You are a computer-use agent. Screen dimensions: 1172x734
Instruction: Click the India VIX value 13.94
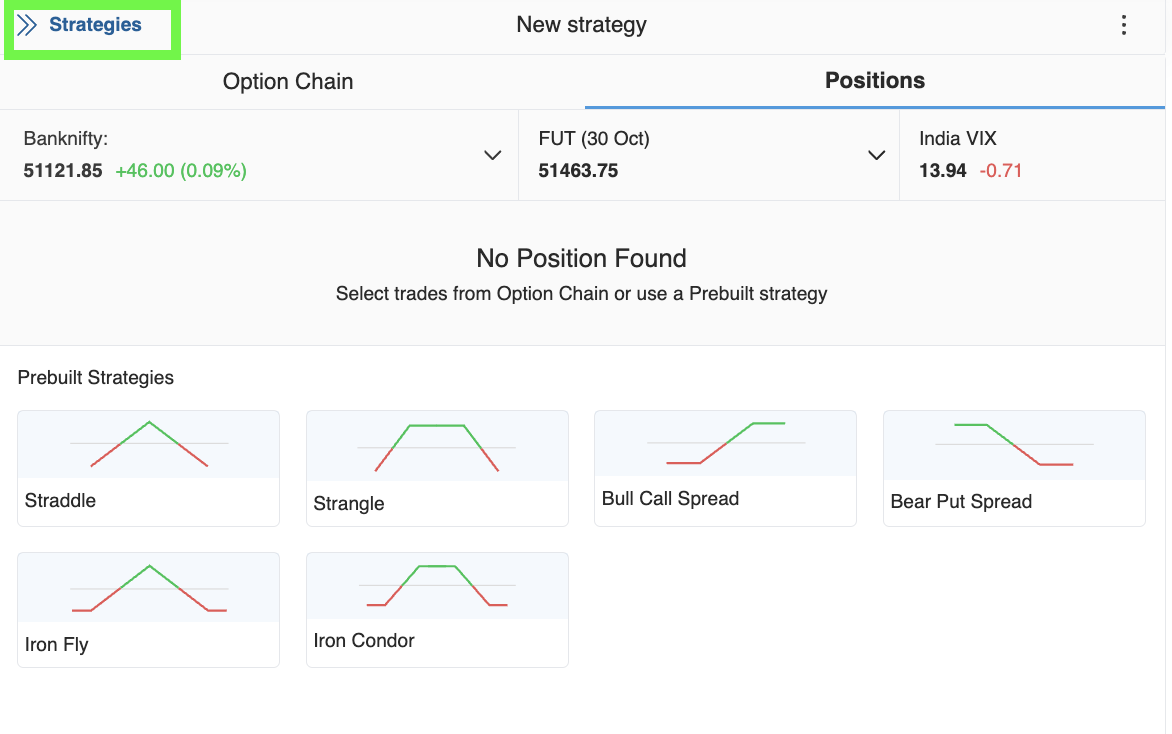(x=943, y=170)
